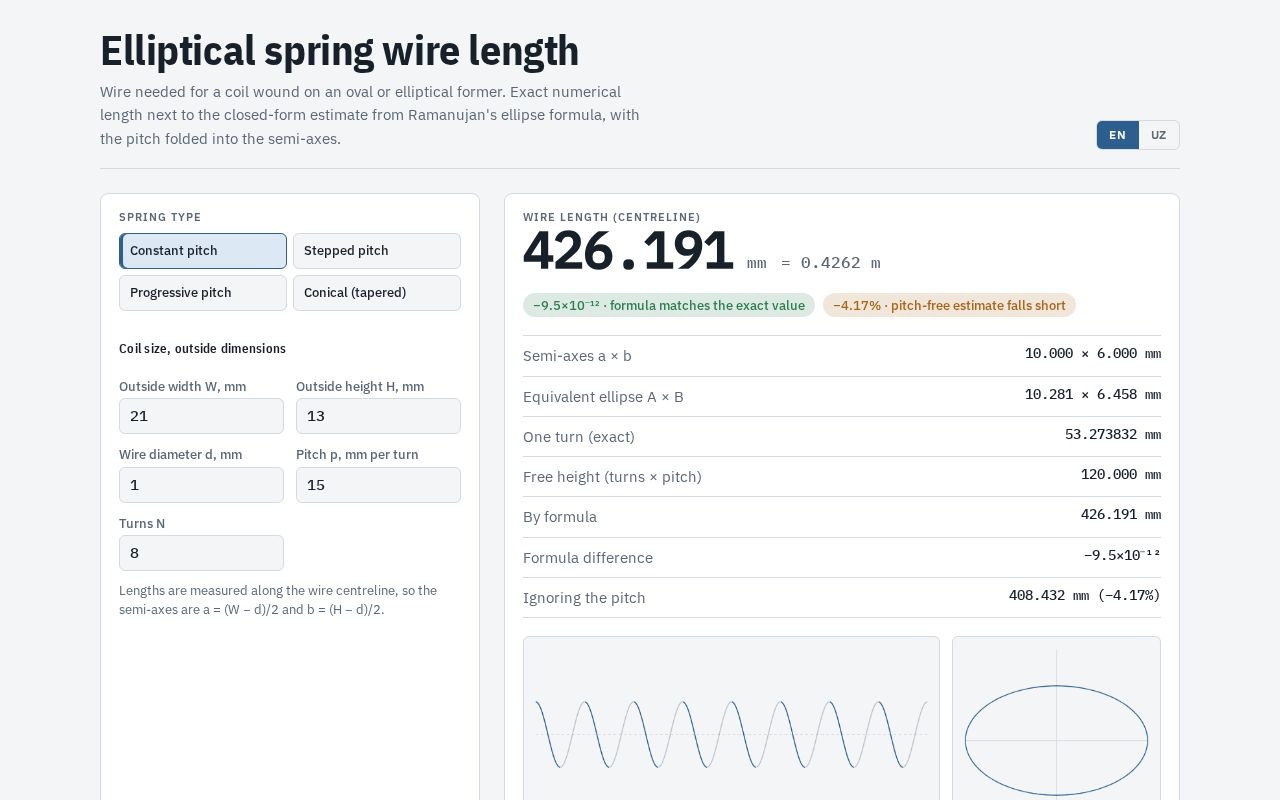1280x800 pixels.
Task: Select the 426.191 wire length result
Action: [628, 251]
